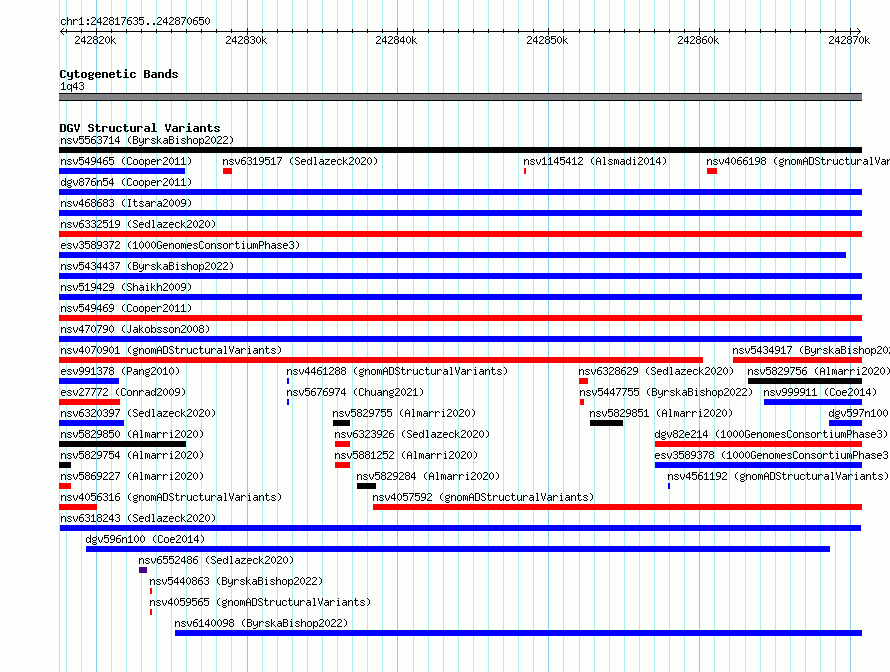This screenshot has width=890, height=672.
Task: Select the nsv5434917 ByrskaBishop label
Action: coord(811,350)
